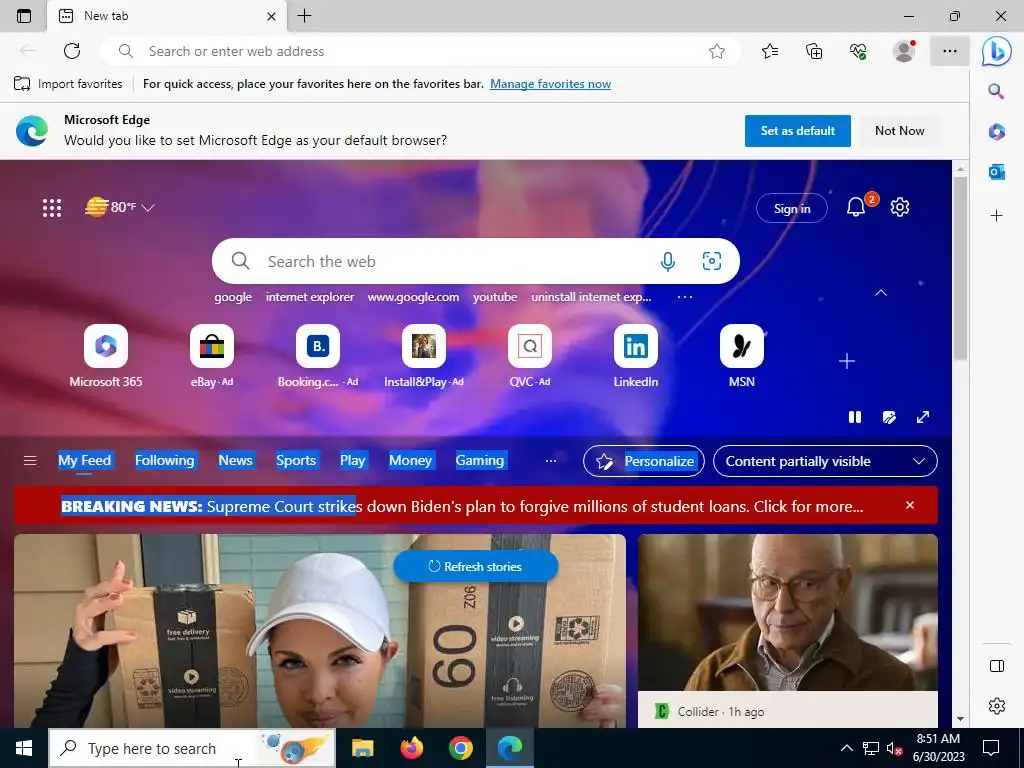This screenshot has width=1024, height=768.
Task: Edit the page background image
Action: [x=889, y=417]
